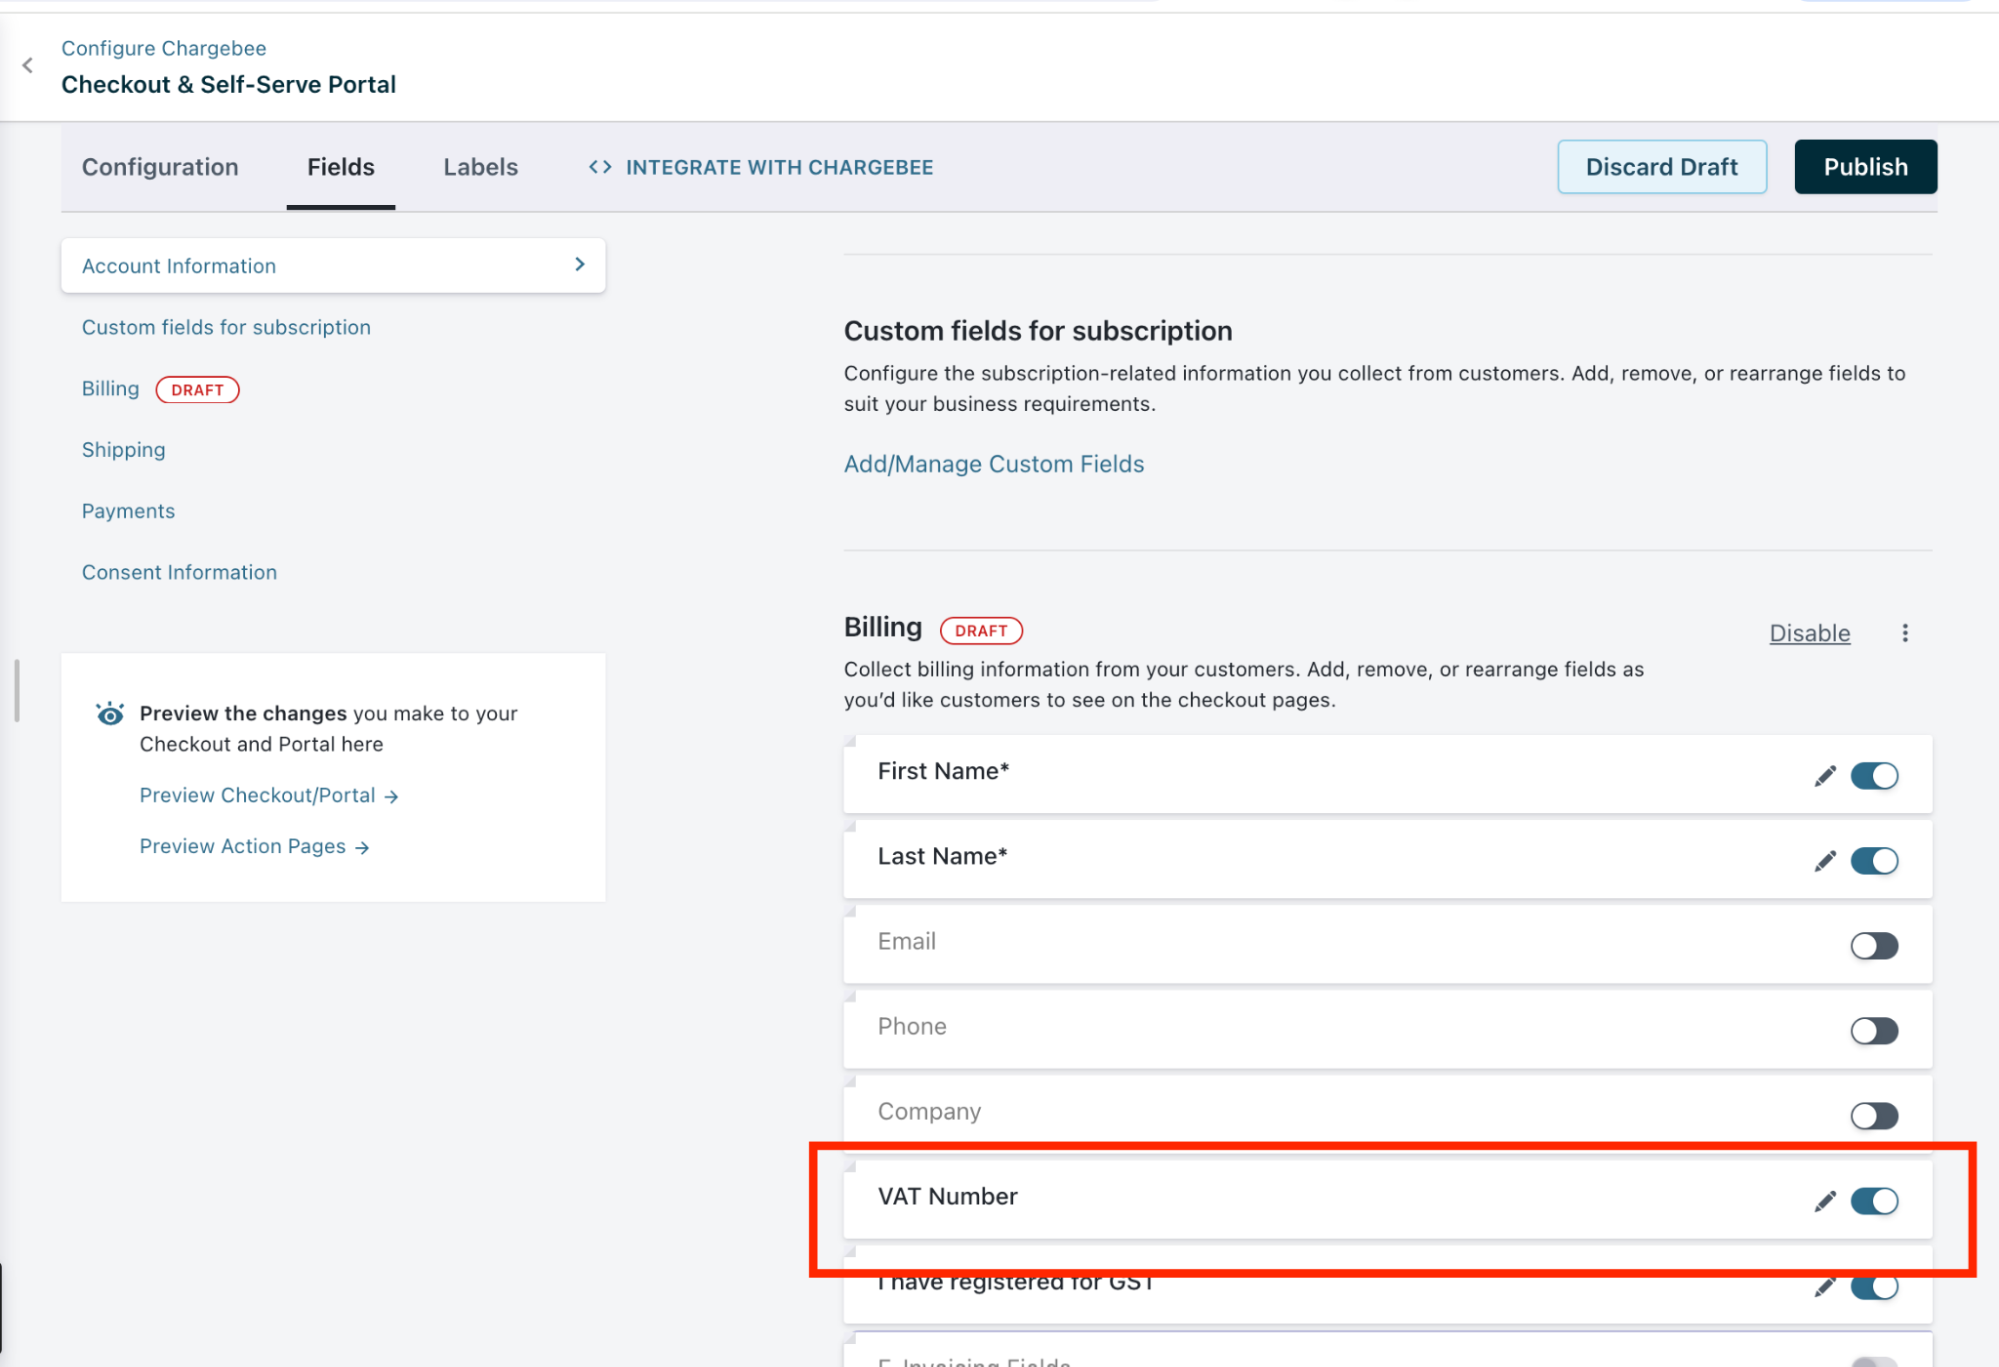Switch on the Company field toggle
This screenshot has width=1999, height=1367.
1874,1116
